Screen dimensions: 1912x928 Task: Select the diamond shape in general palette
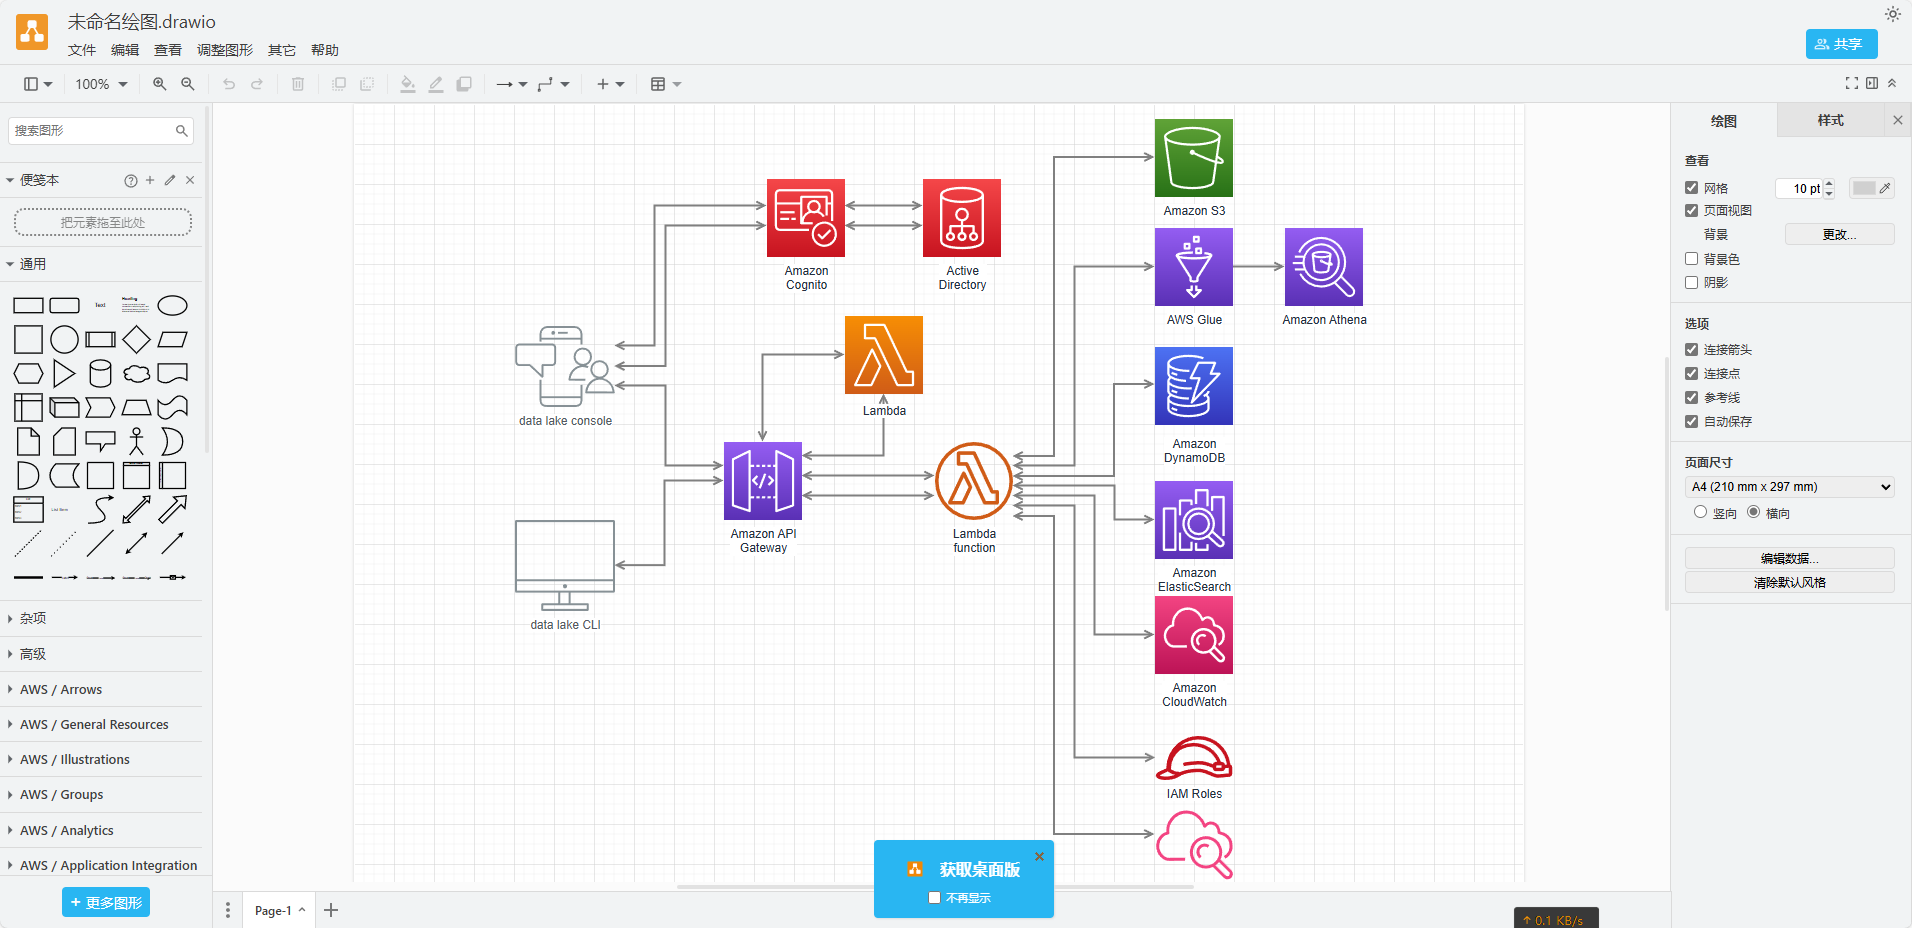[136, 340]
